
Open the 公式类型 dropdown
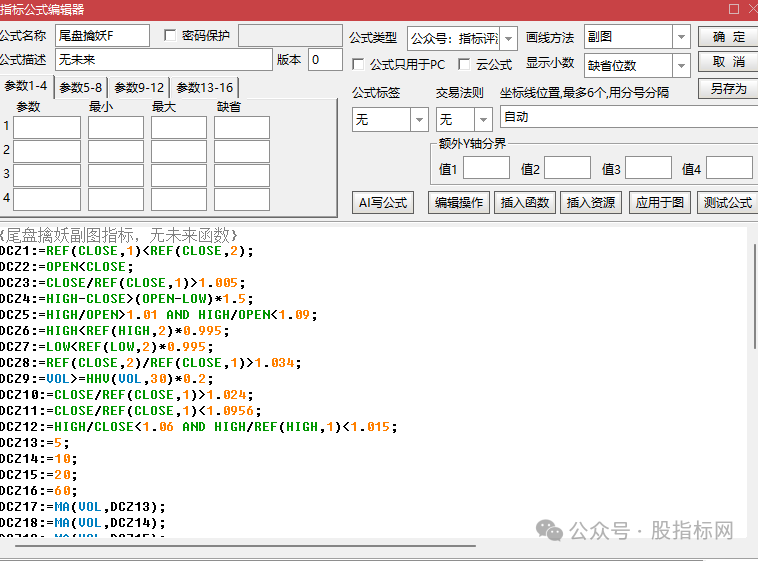pos(508,38)
